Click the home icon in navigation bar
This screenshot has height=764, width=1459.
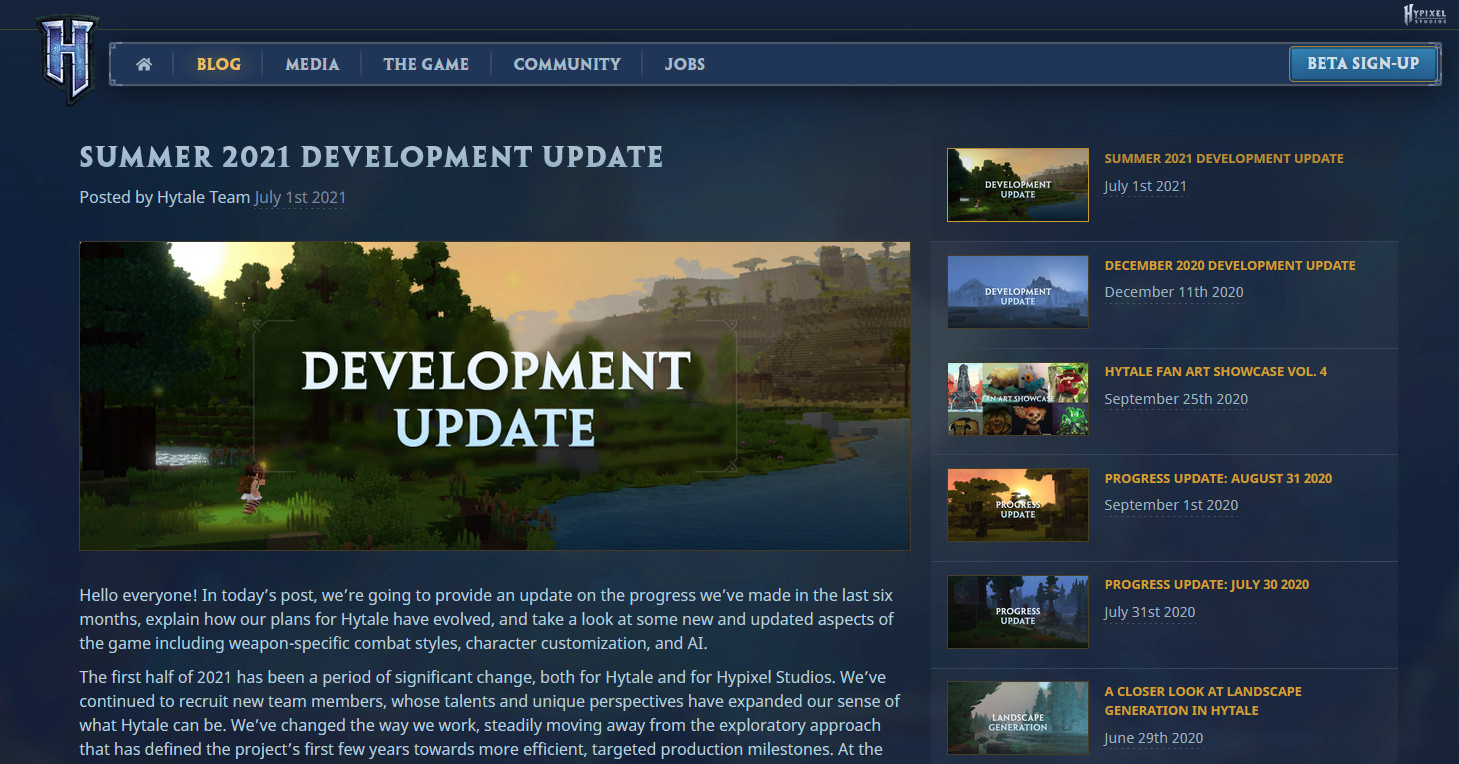[144, 64]
